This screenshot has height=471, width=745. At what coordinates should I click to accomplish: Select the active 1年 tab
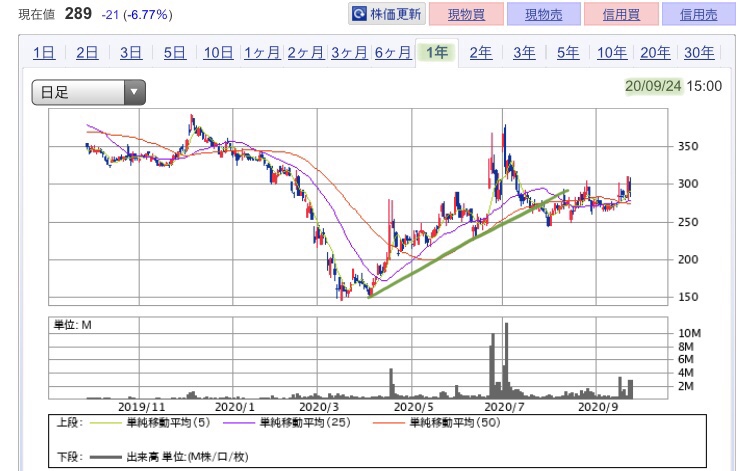[x=437, y=52]
